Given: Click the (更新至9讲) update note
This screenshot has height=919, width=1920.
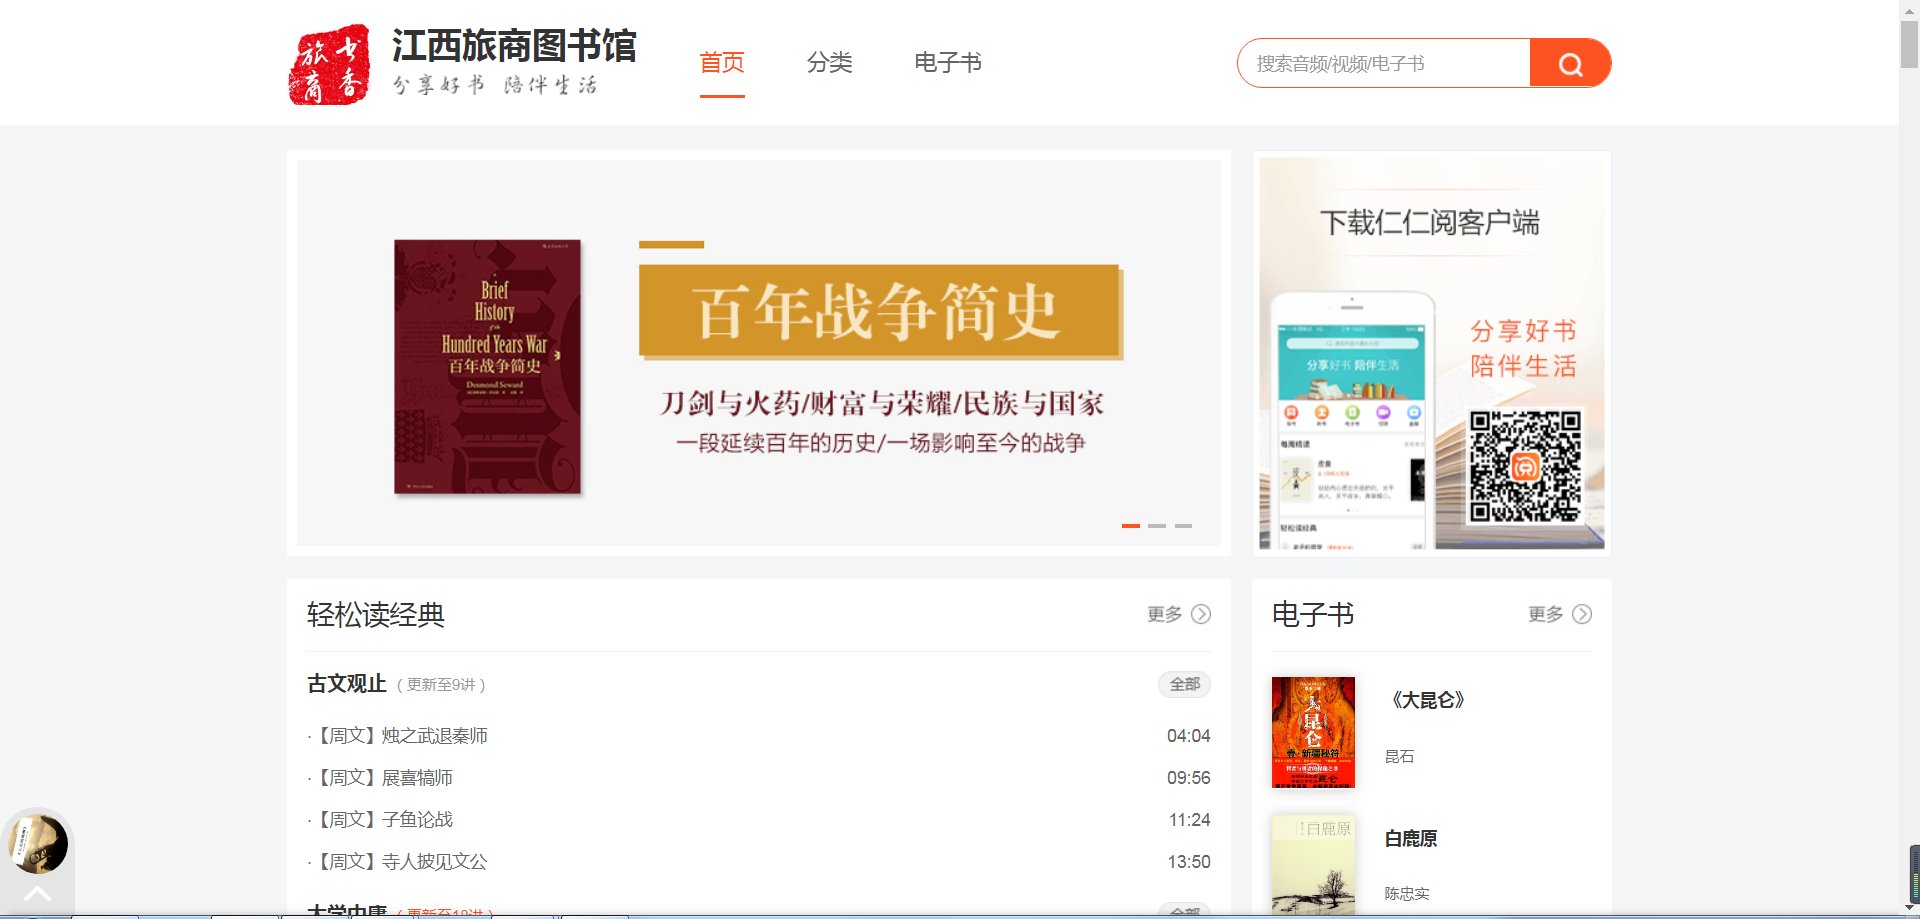Looking at the screenshot, I should tap(441, 685).
